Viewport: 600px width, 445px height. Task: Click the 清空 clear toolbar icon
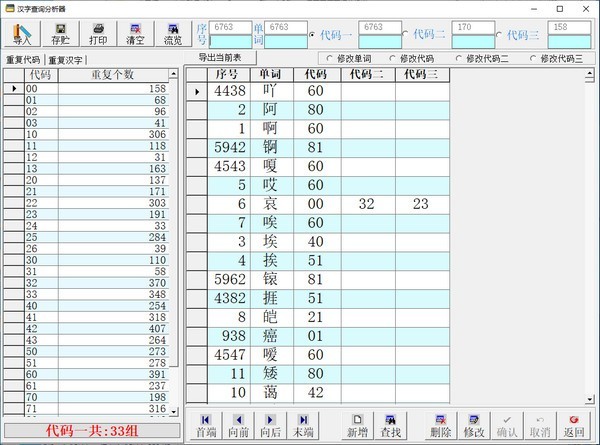click(x=135, y=34)
